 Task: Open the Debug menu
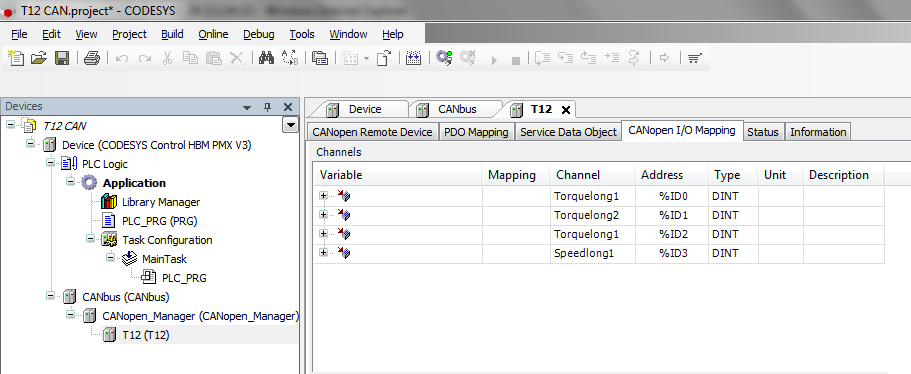[x=259, y=34]
